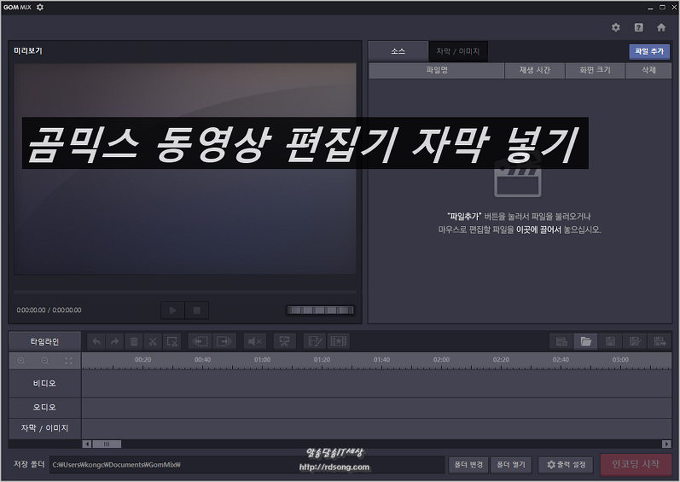This screenshot has height=482, width=680.
Task: Zoom in the timeline with plus icon
Action: tap(20, 361)
